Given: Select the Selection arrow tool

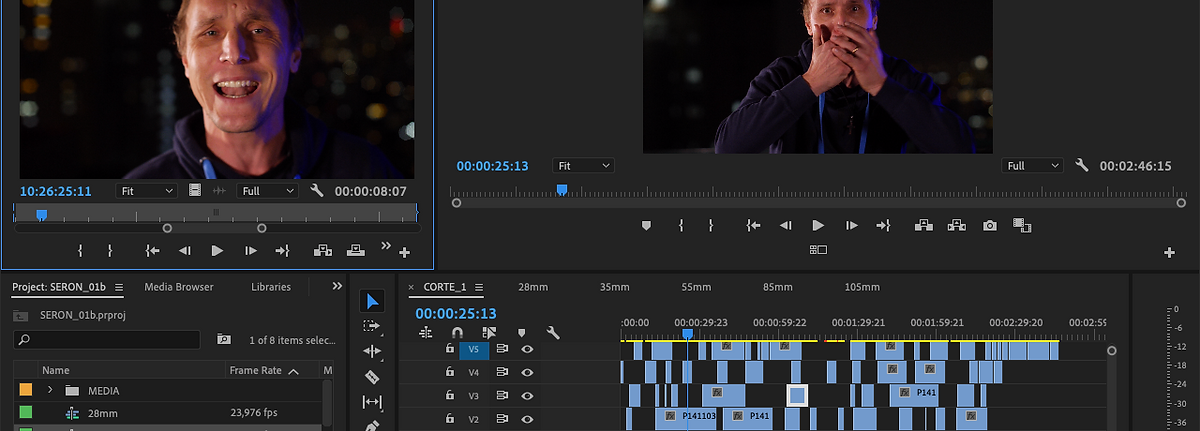Looking at the screenshot, I should 372,301.
